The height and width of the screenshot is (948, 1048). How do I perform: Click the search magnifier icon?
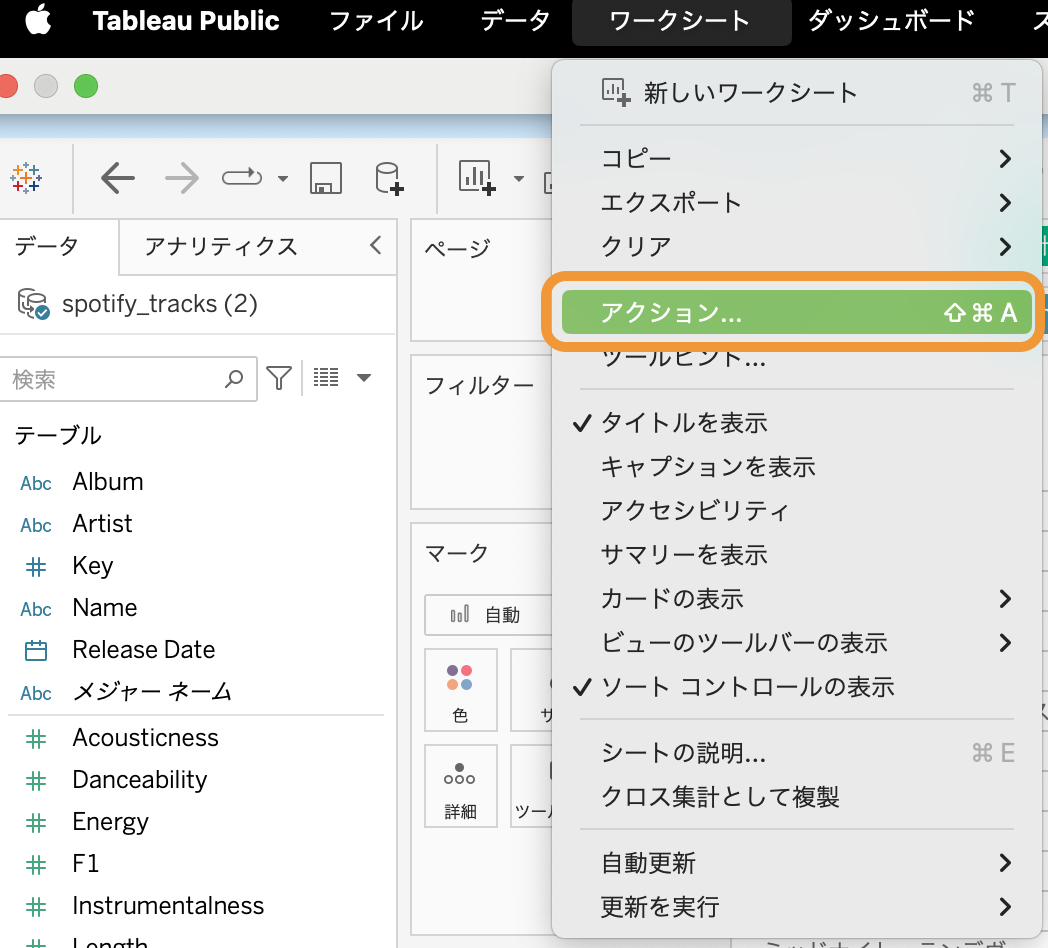click(234, 379)
